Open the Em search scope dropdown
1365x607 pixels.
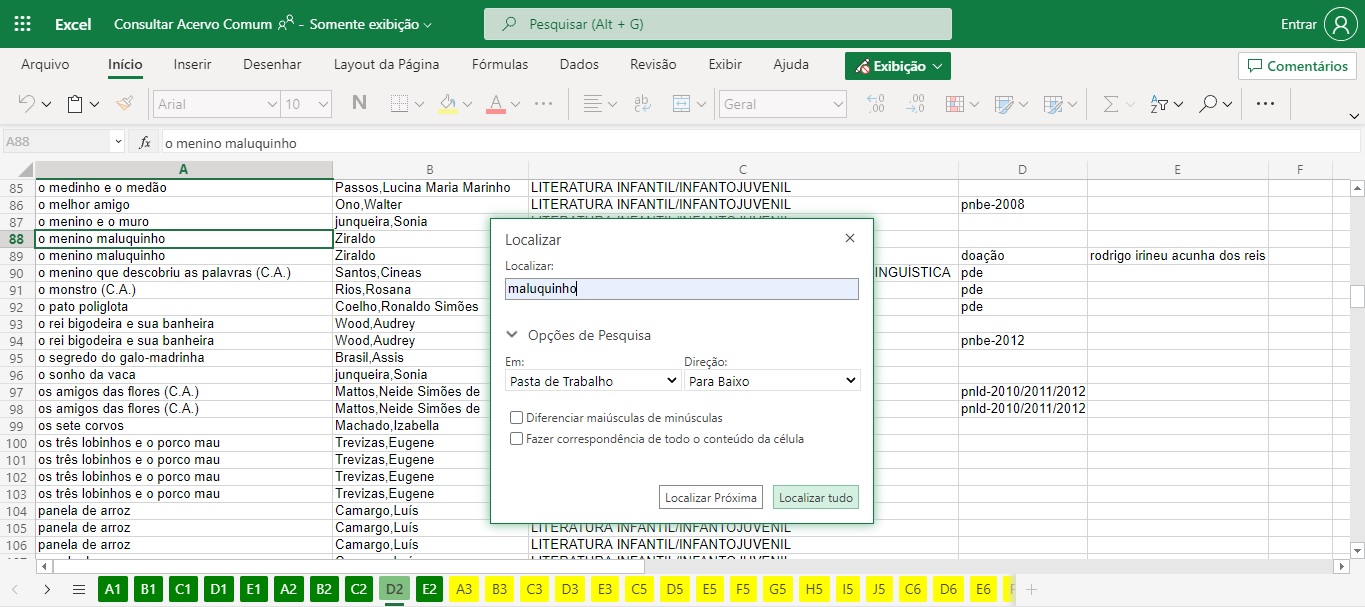click(593, 381)
